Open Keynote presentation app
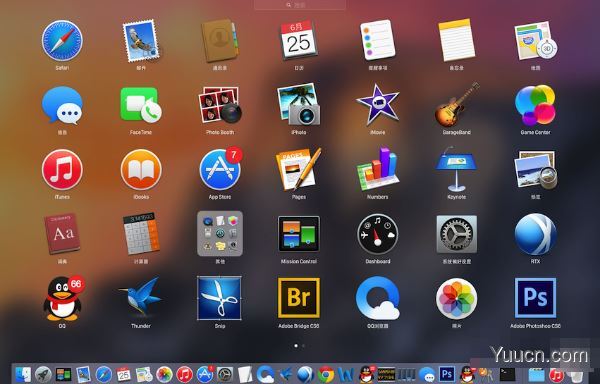 (456, 169)
